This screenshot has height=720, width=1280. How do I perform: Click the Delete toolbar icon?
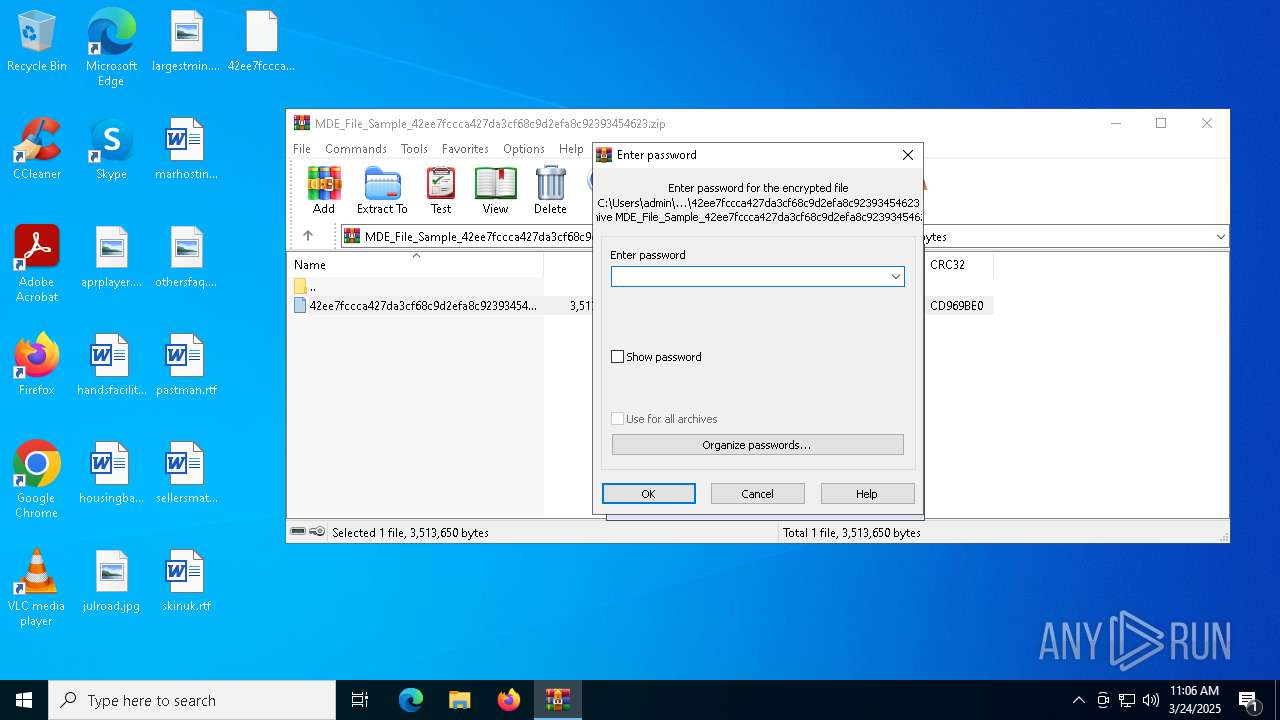pyautogui.click(x=550, y=190)
